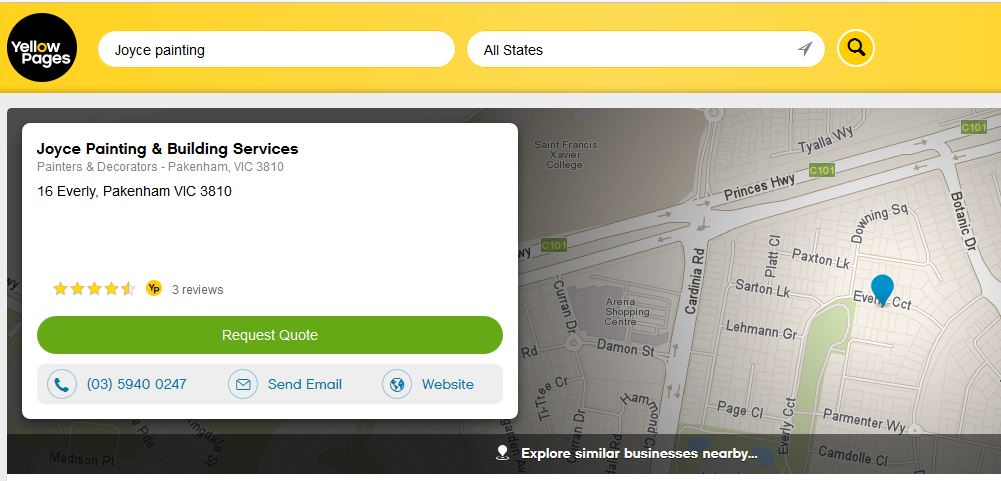Screen dimensions: 1001x481
Task: Click the Paxton Lk map label
Action: click(x=822, y=258)
